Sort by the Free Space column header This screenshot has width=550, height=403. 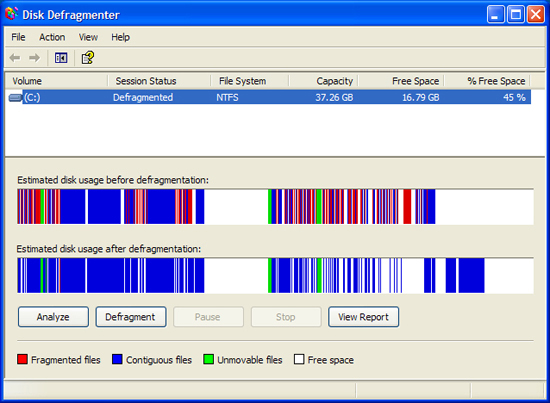pyautogui.click(x=401, y=81)
